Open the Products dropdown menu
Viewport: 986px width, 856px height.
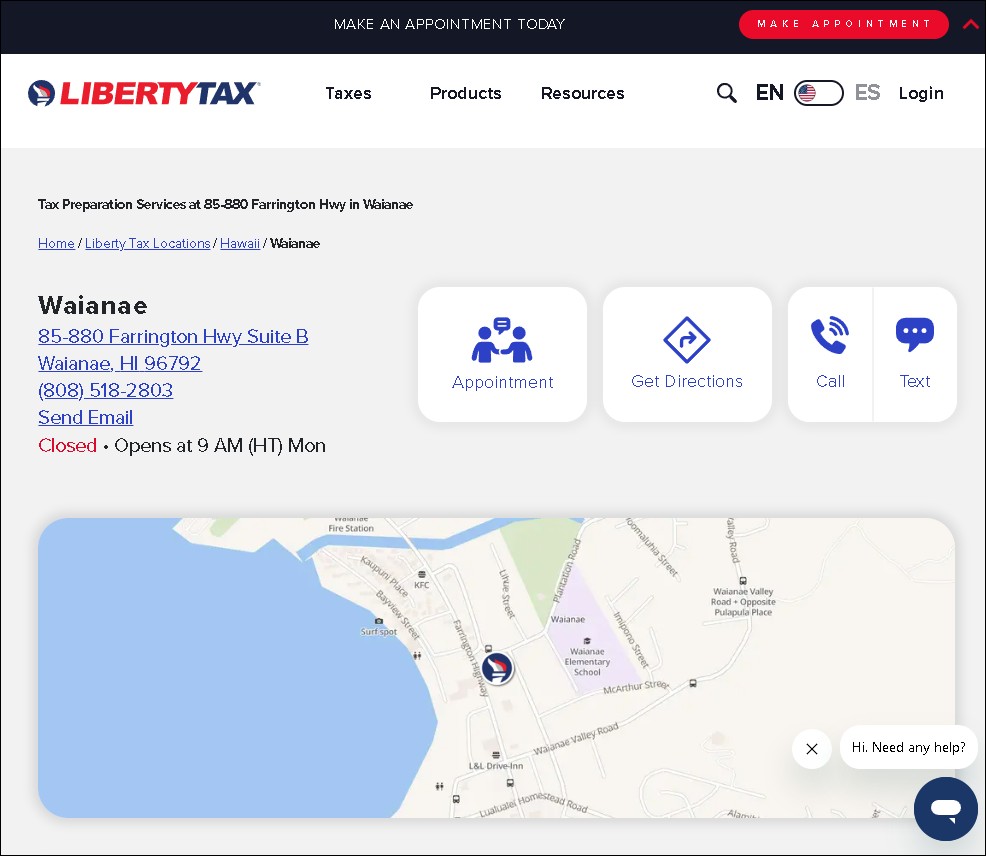point(465,93)
